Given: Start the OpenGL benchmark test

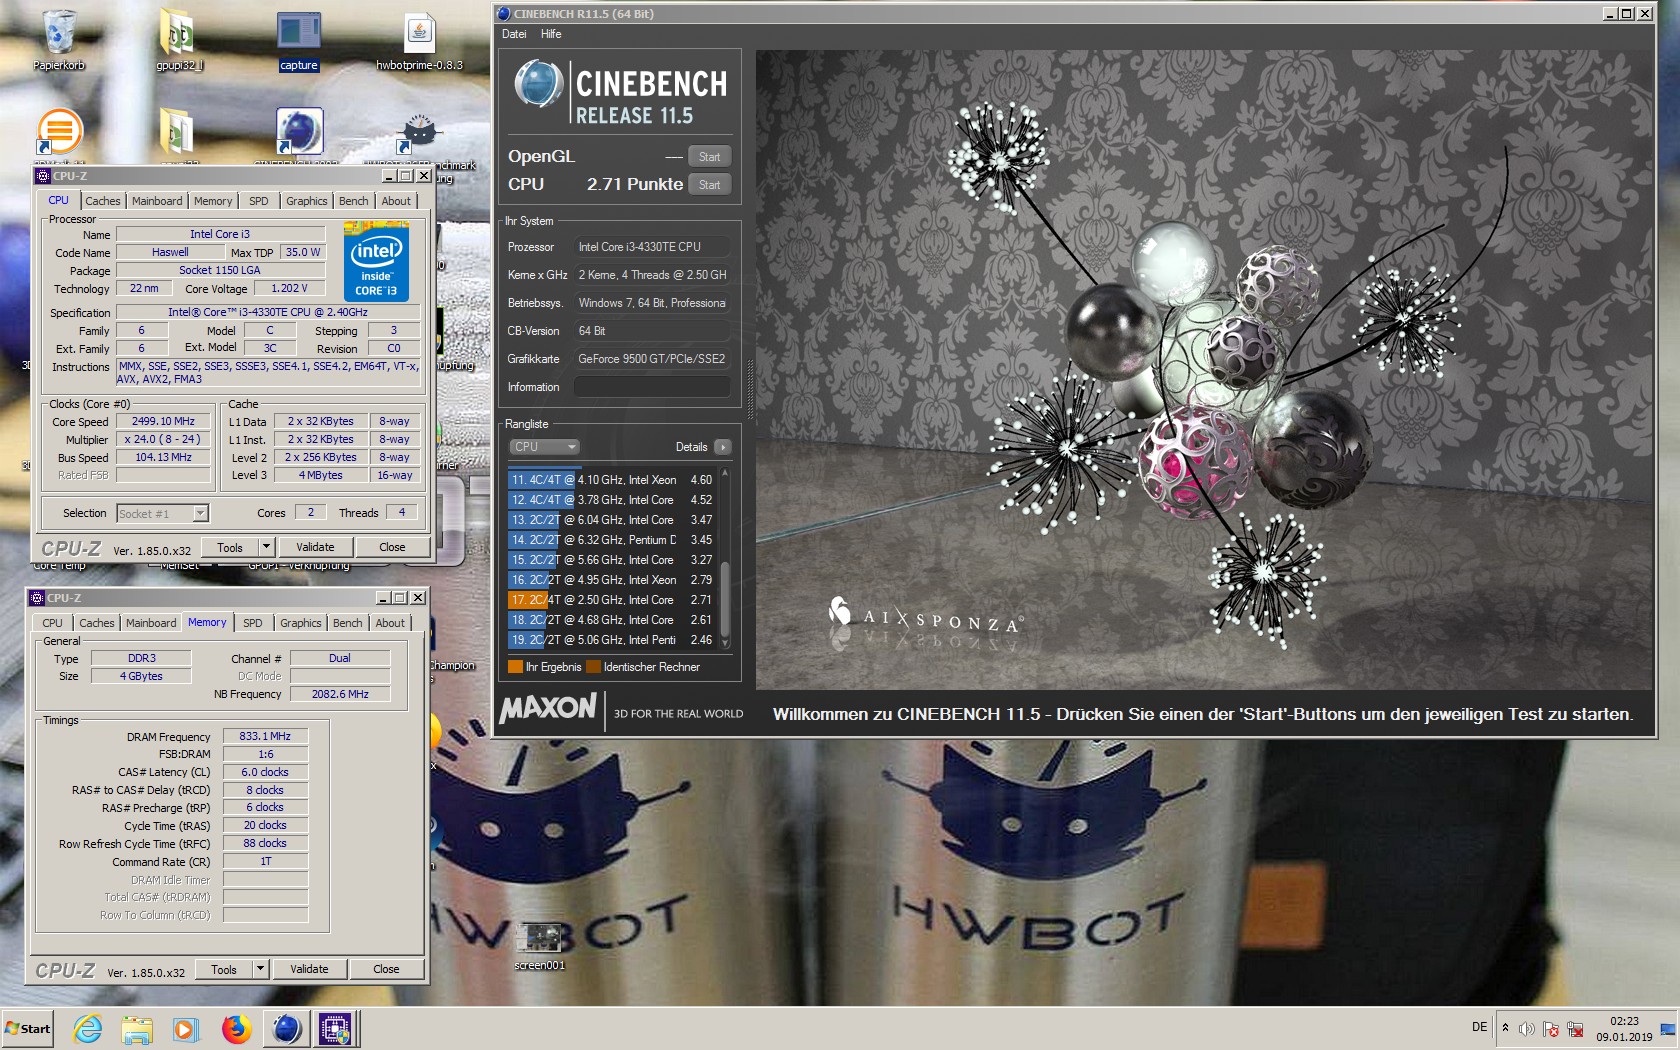Looking at the screenshot, I should click(710, 157).
